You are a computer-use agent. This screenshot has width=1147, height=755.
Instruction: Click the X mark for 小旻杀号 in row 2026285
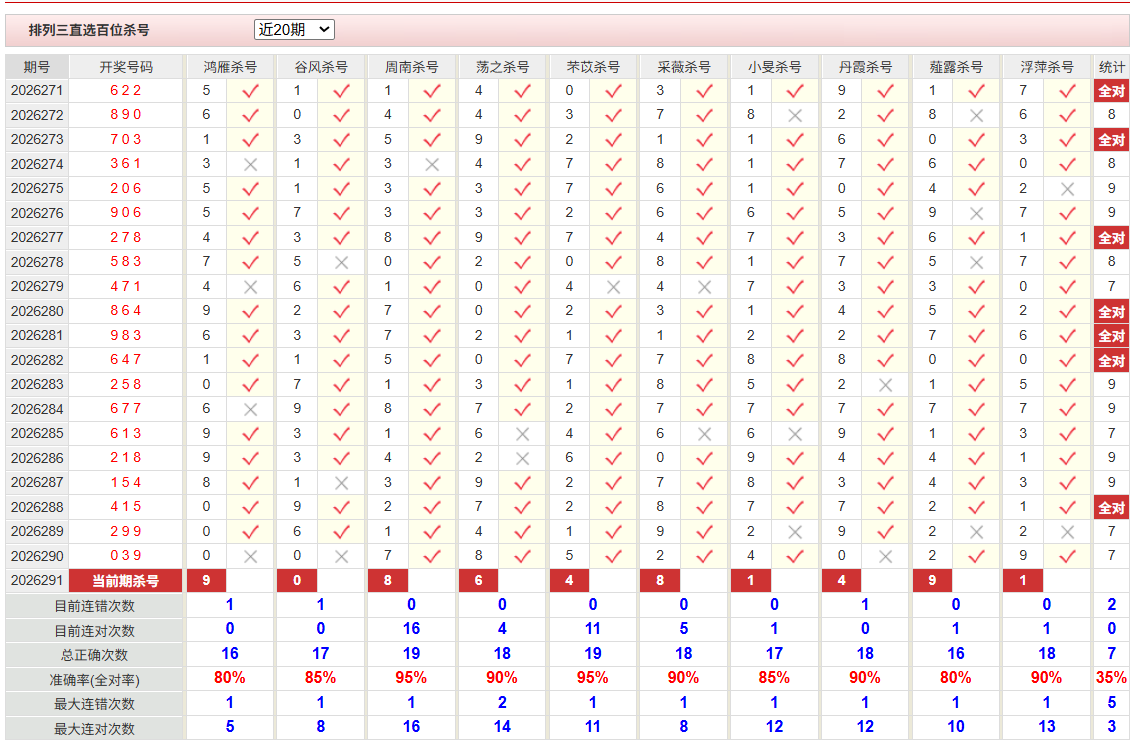(795, 435)
